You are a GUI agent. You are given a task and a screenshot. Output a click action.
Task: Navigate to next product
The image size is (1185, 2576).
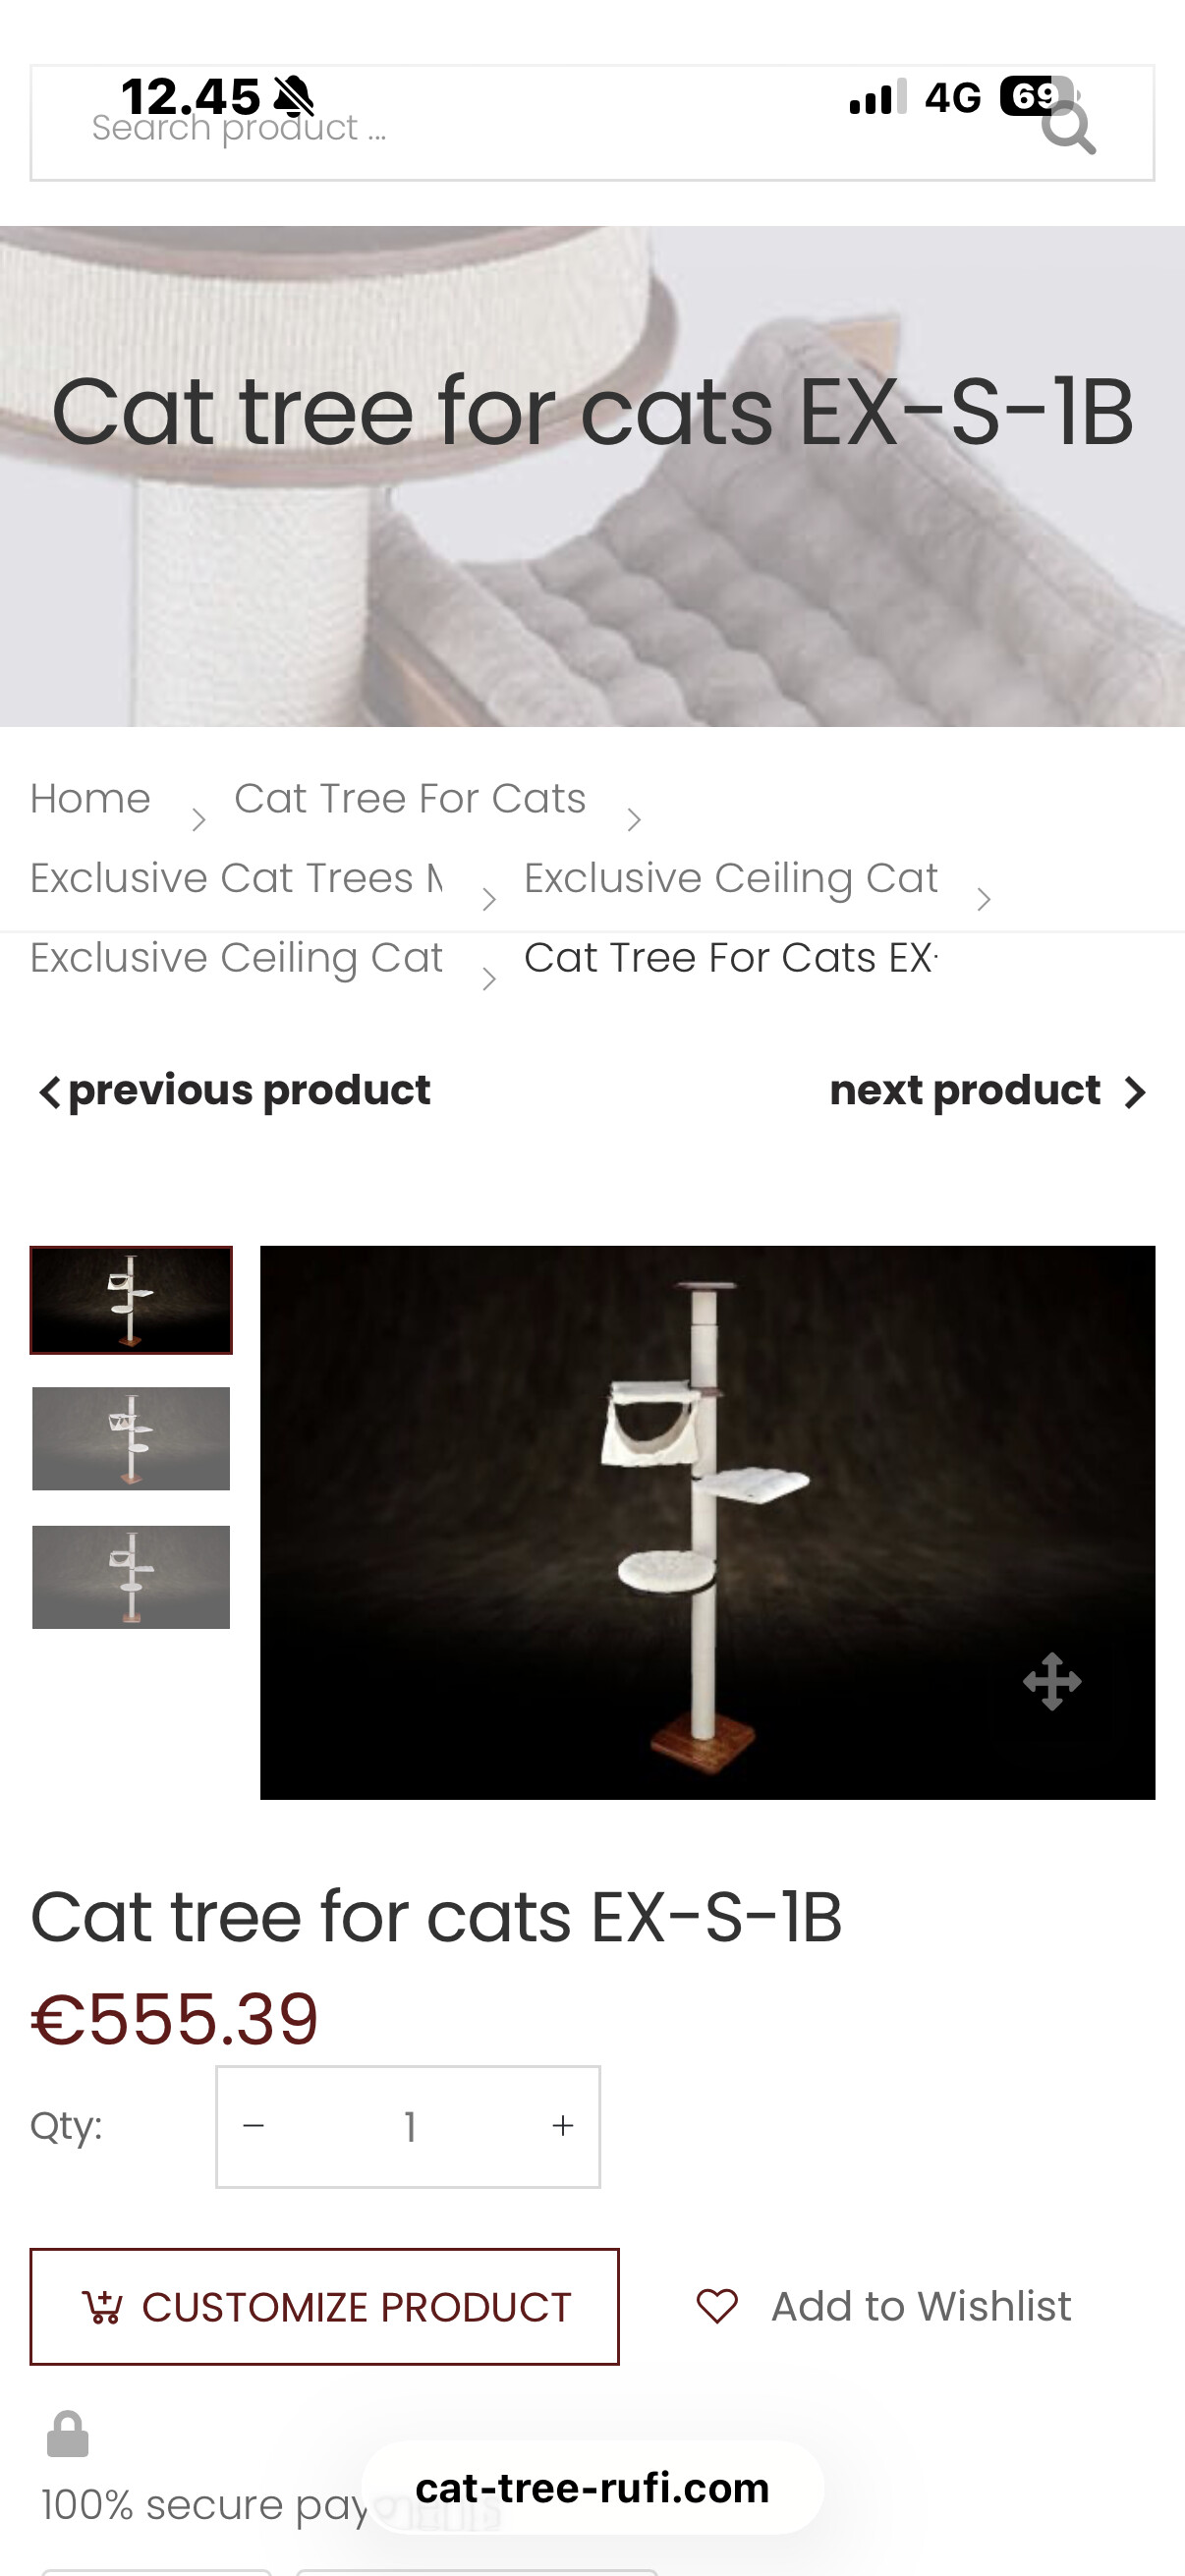point(965,1090)
